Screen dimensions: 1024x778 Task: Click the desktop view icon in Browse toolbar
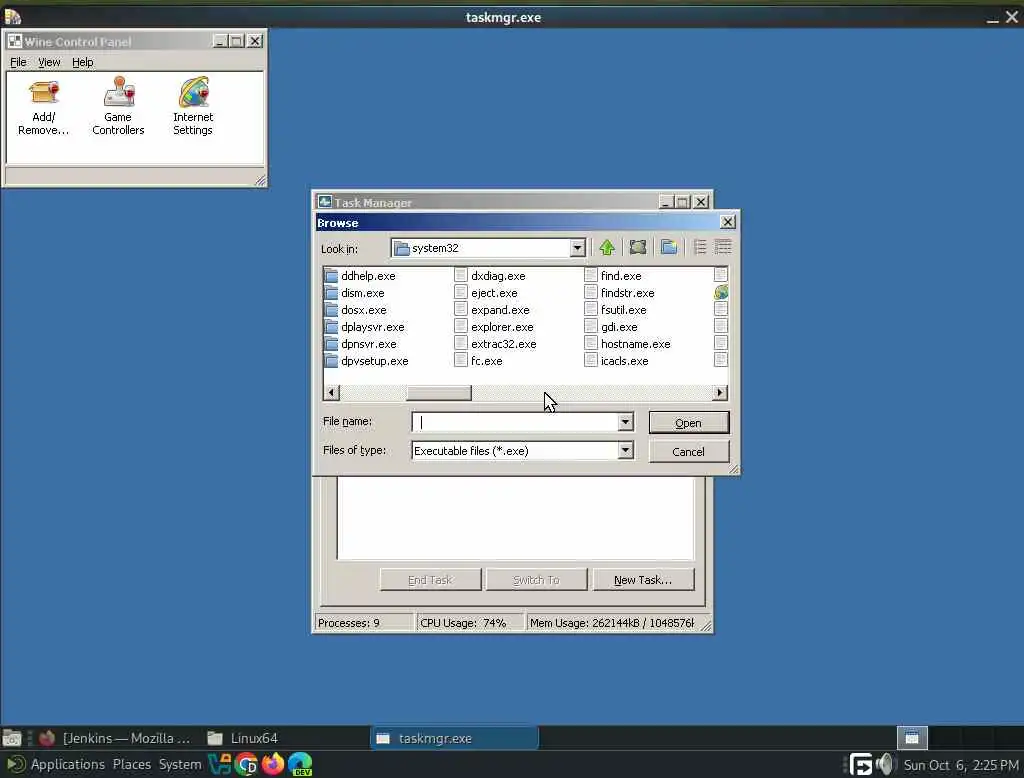tap(637, 248)
